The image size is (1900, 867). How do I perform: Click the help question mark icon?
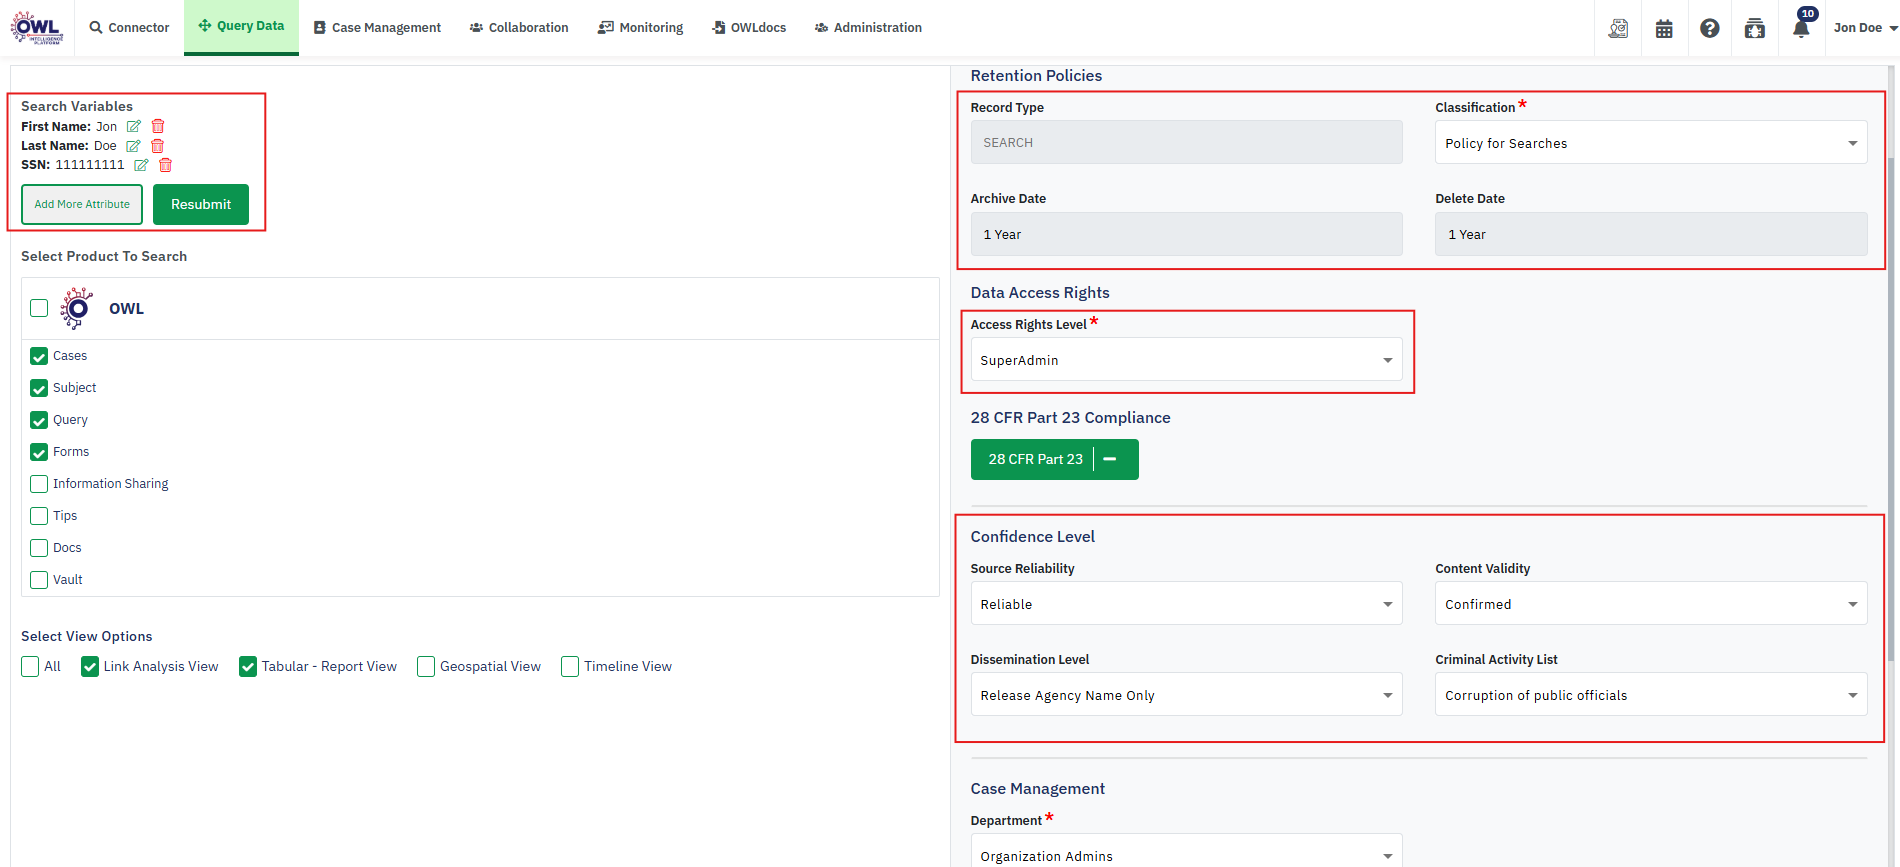[x=1710, y=29]
